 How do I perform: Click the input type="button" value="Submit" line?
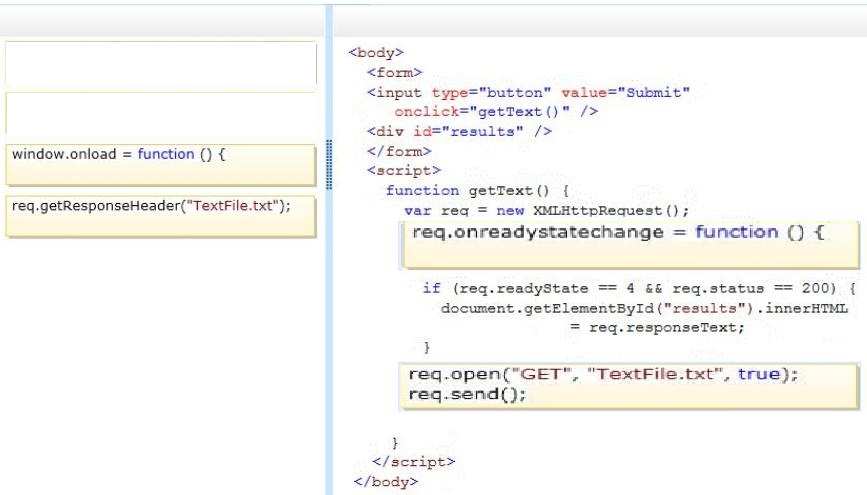click(528, 92)
